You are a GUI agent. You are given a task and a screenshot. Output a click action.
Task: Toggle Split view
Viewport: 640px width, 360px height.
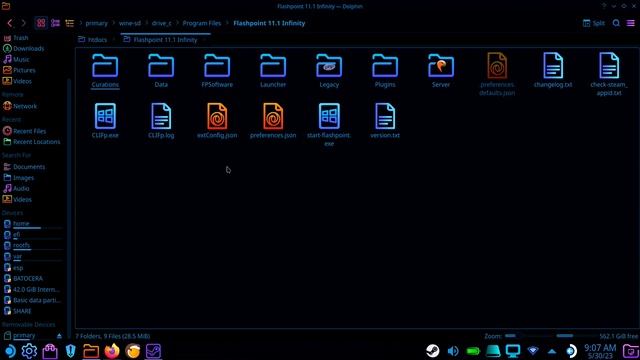click(x=594, y=23)
